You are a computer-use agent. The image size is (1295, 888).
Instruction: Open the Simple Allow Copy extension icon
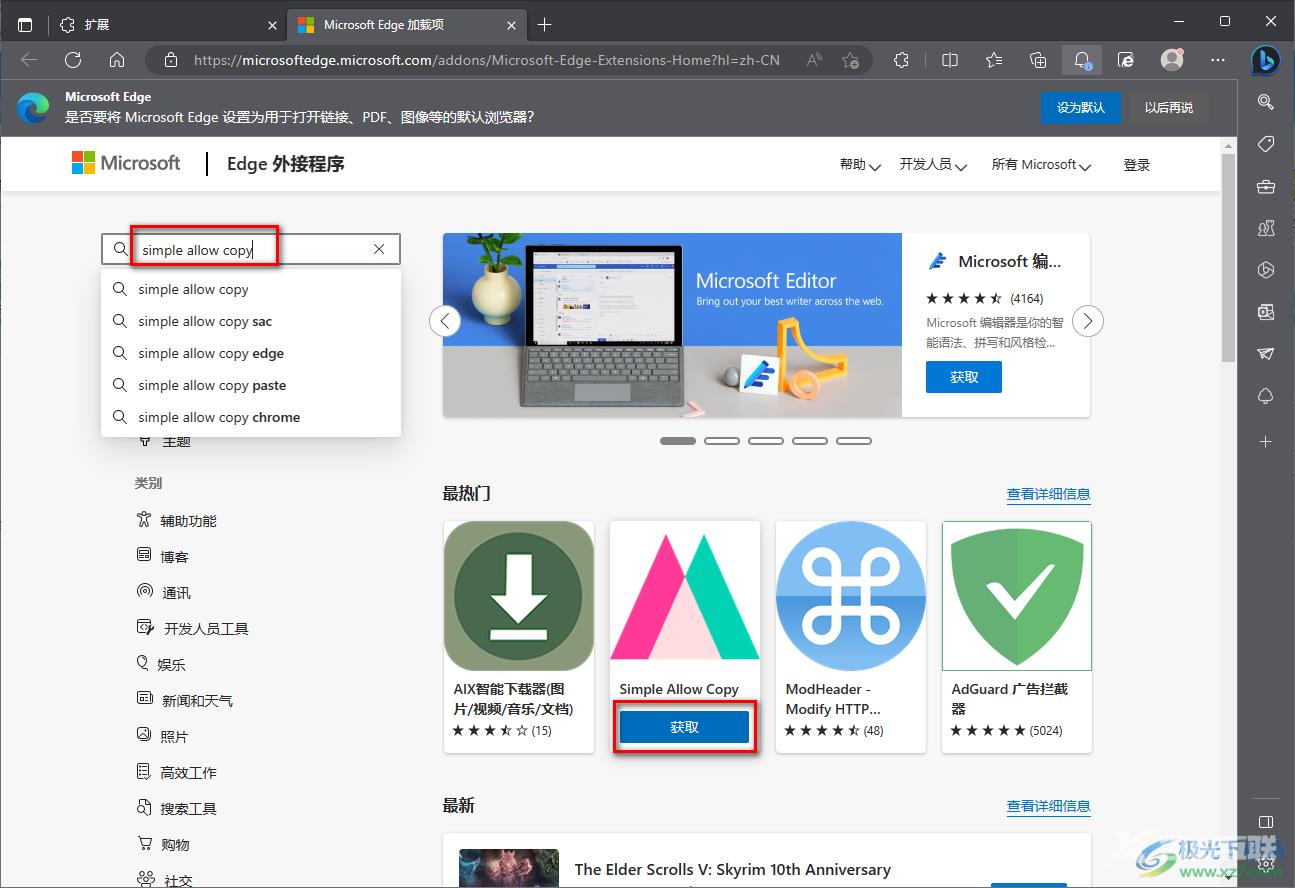tap(685, 597)
